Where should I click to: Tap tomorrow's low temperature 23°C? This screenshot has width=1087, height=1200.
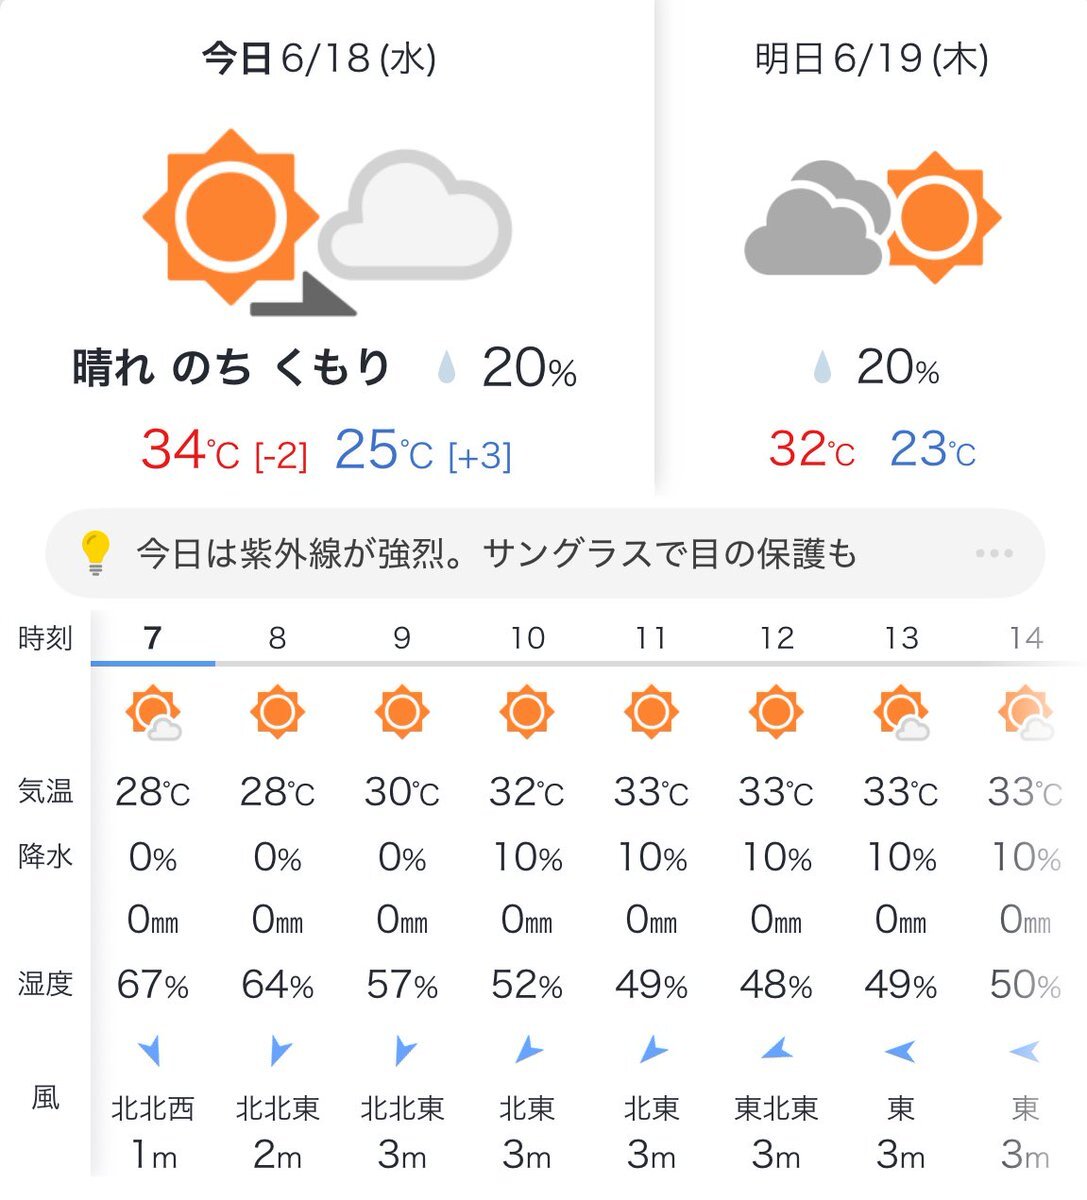(932, 448)
